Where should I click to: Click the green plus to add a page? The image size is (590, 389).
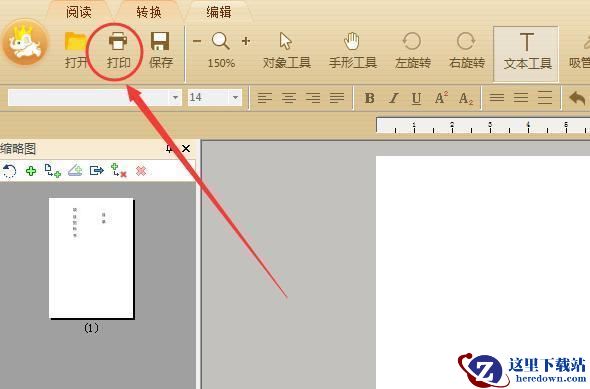(31, 171)
